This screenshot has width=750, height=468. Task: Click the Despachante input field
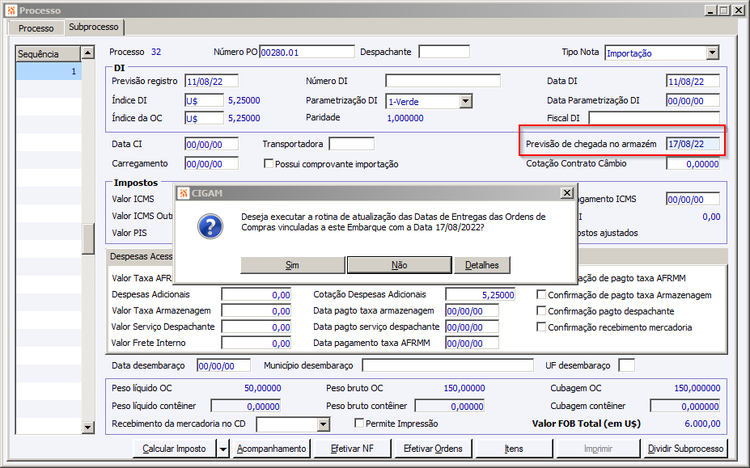(444, 52)
